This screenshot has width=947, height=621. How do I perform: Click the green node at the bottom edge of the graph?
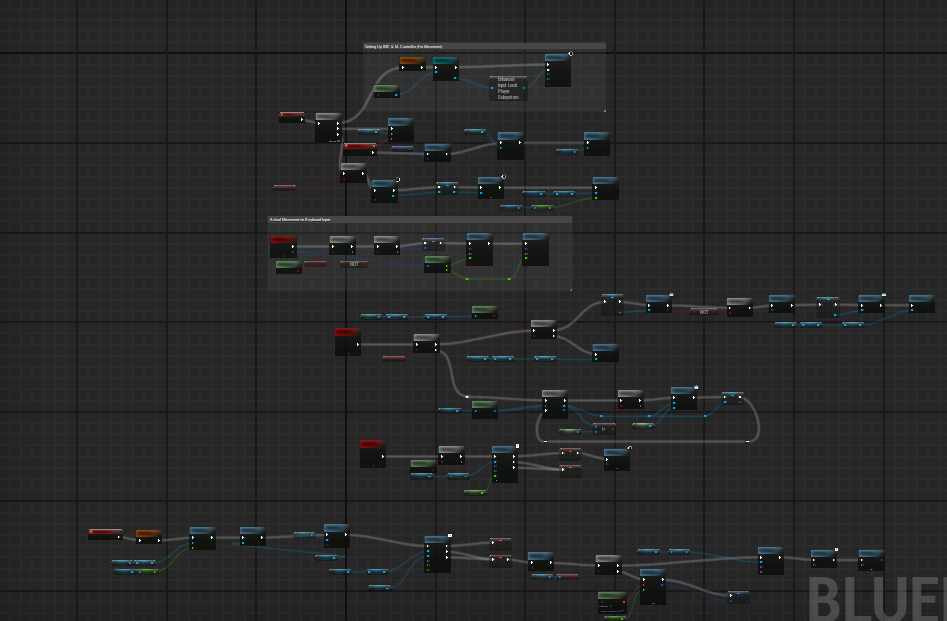612,602
